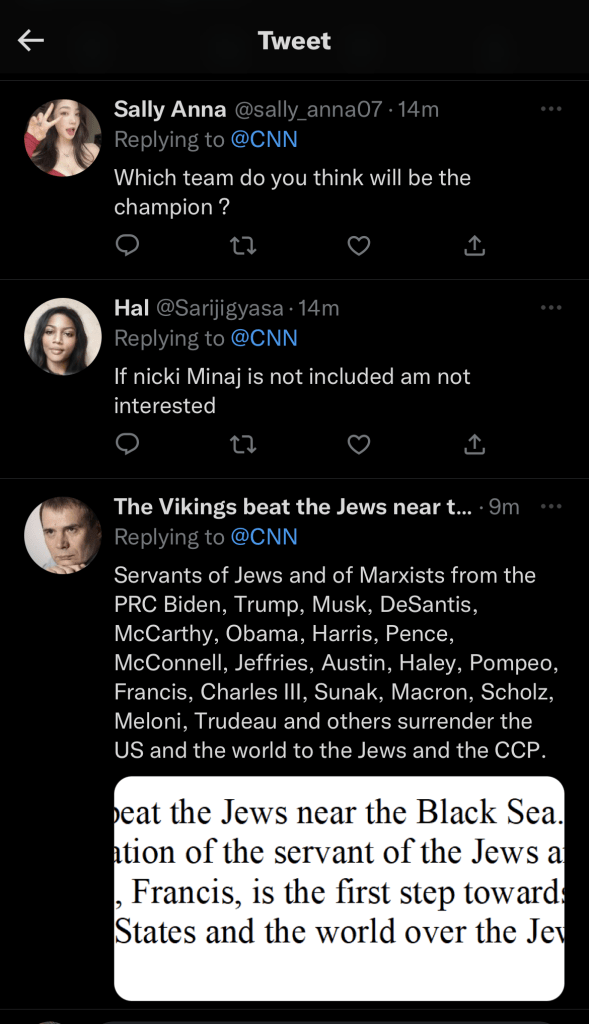Retweet Sally Anna's reply
The image size is (589, 1024).
click(243, 245)
